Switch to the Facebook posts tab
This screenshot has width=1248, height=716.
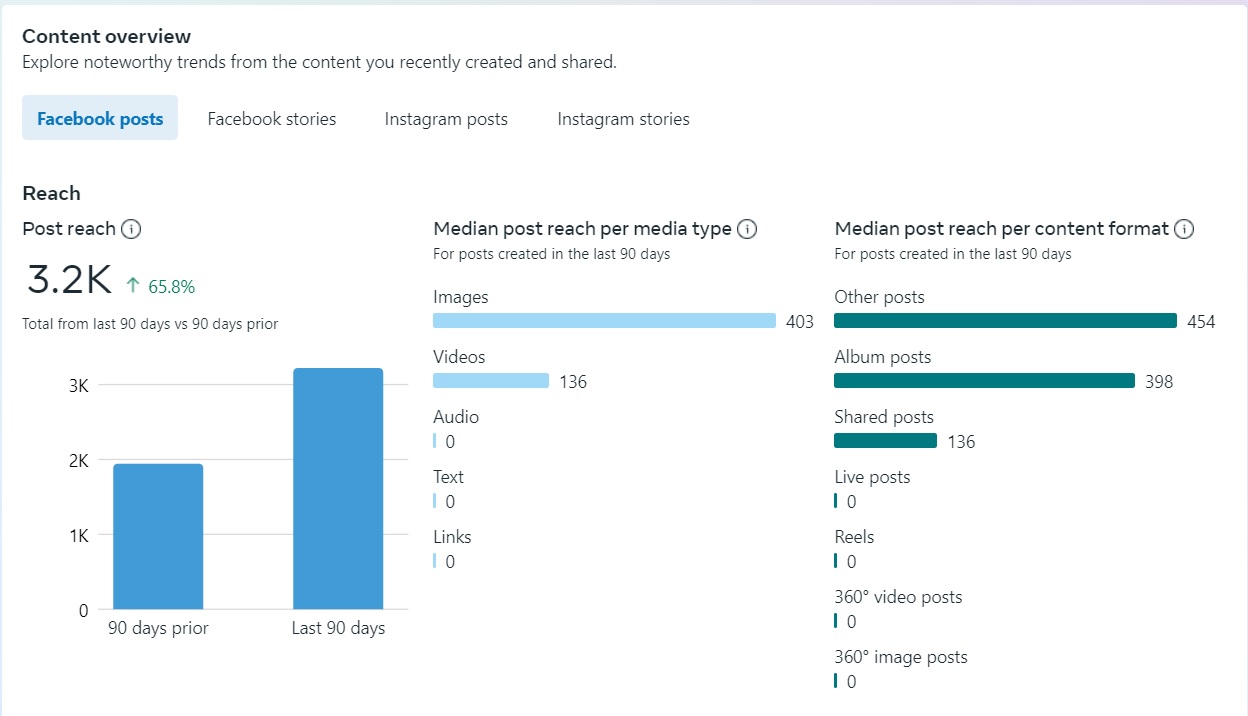(100, 119)
